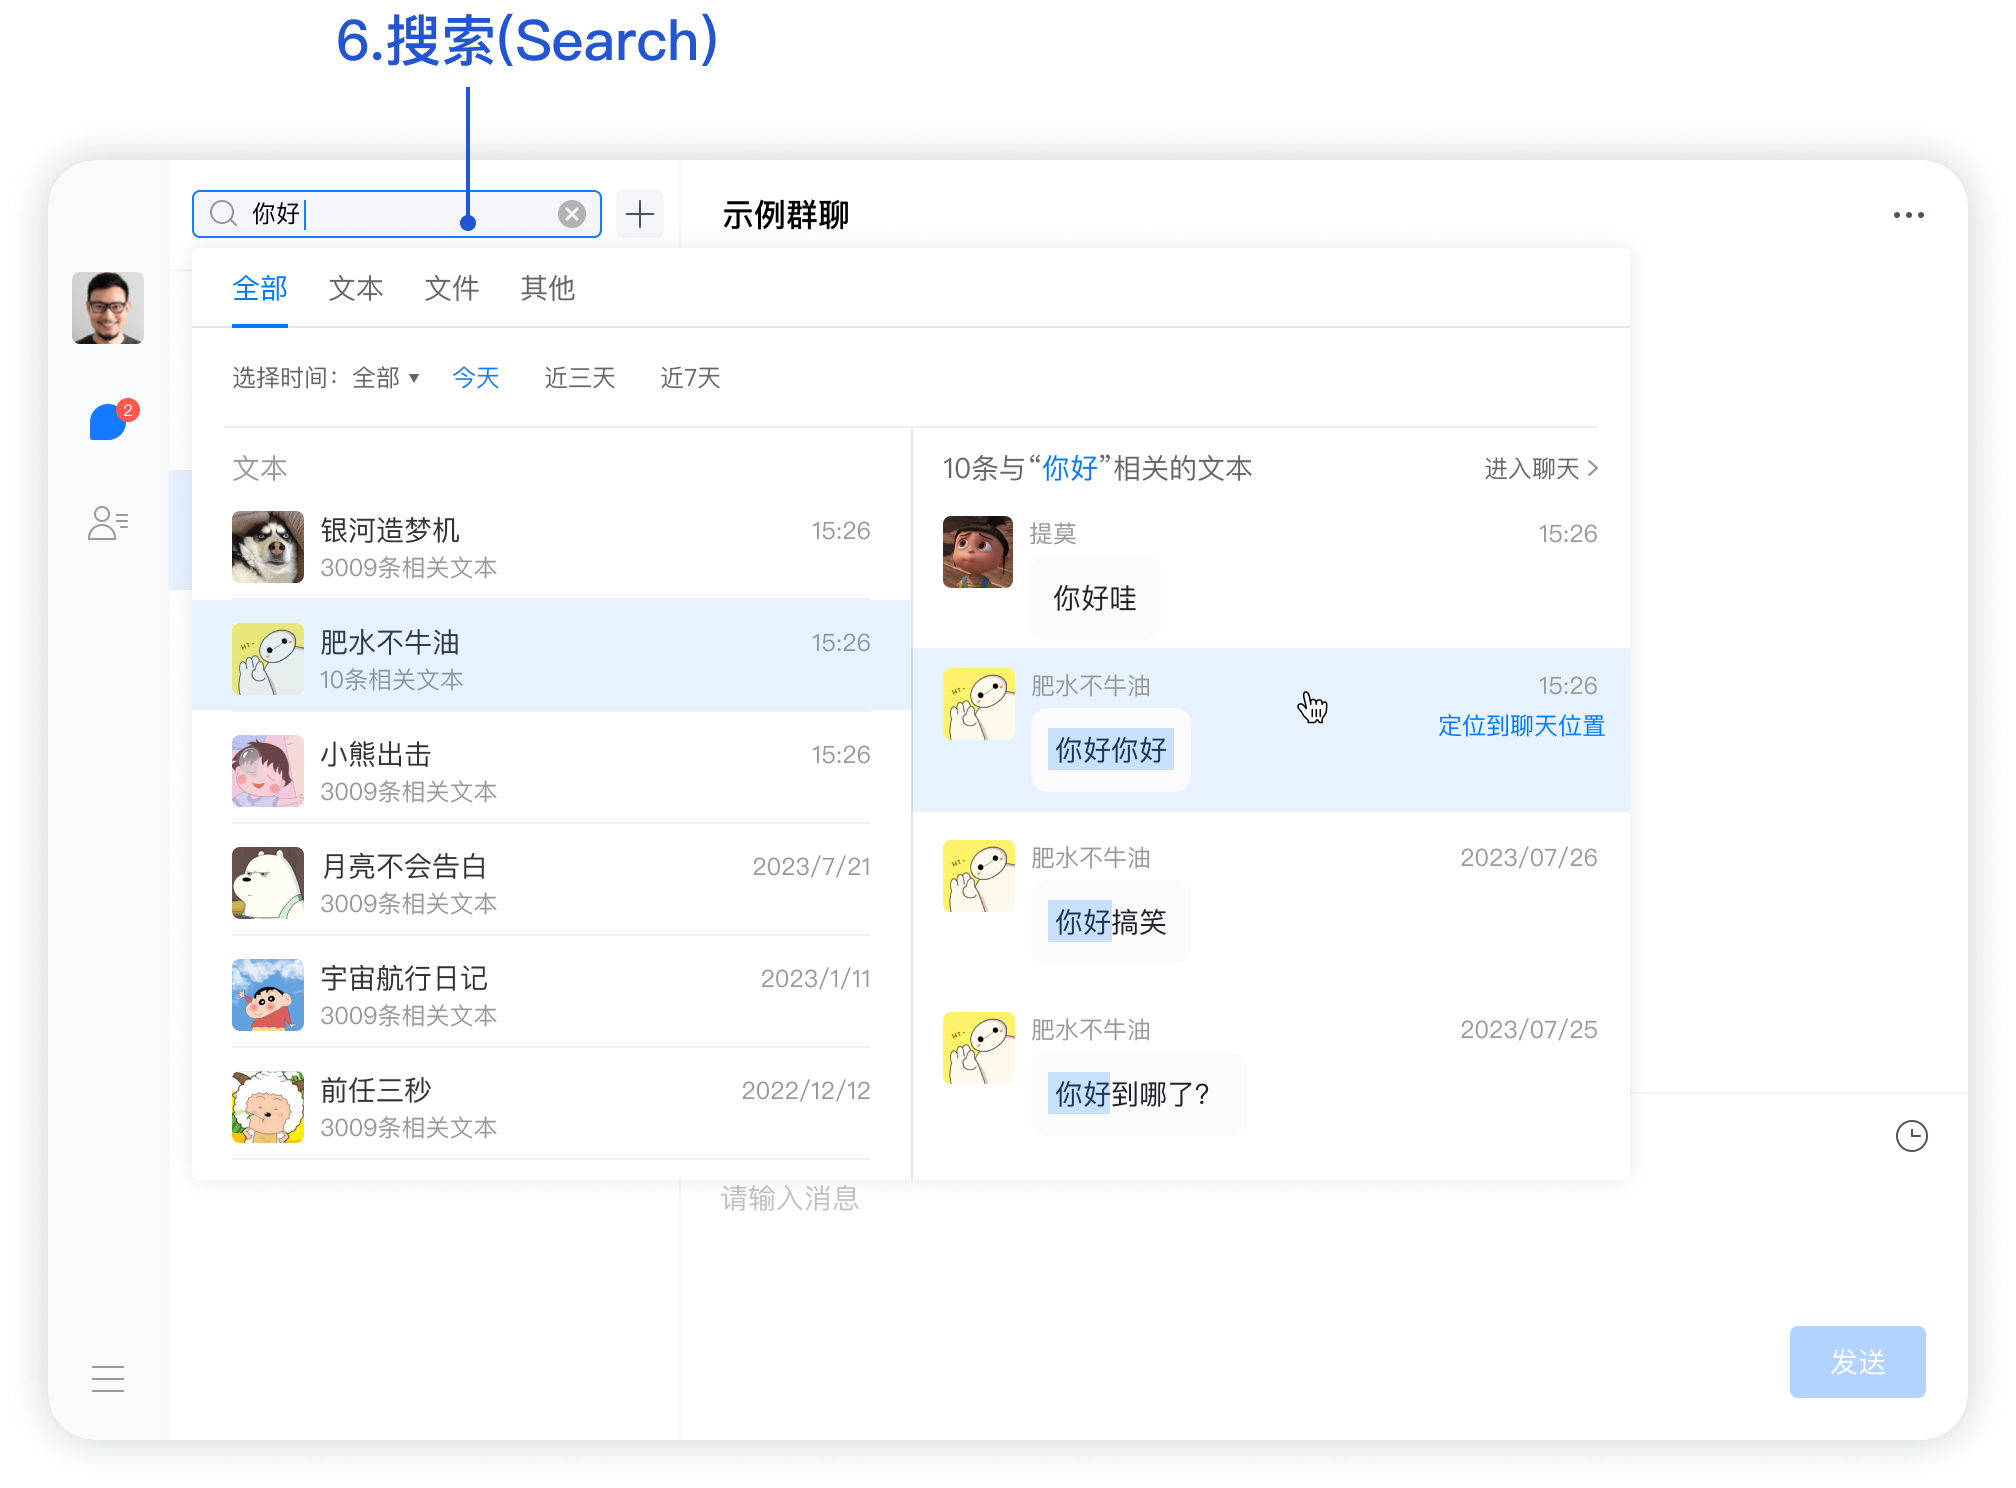Filter results by 近三天
Viewport: 2016px width, 1488px height.
click(x=580, y=378)
